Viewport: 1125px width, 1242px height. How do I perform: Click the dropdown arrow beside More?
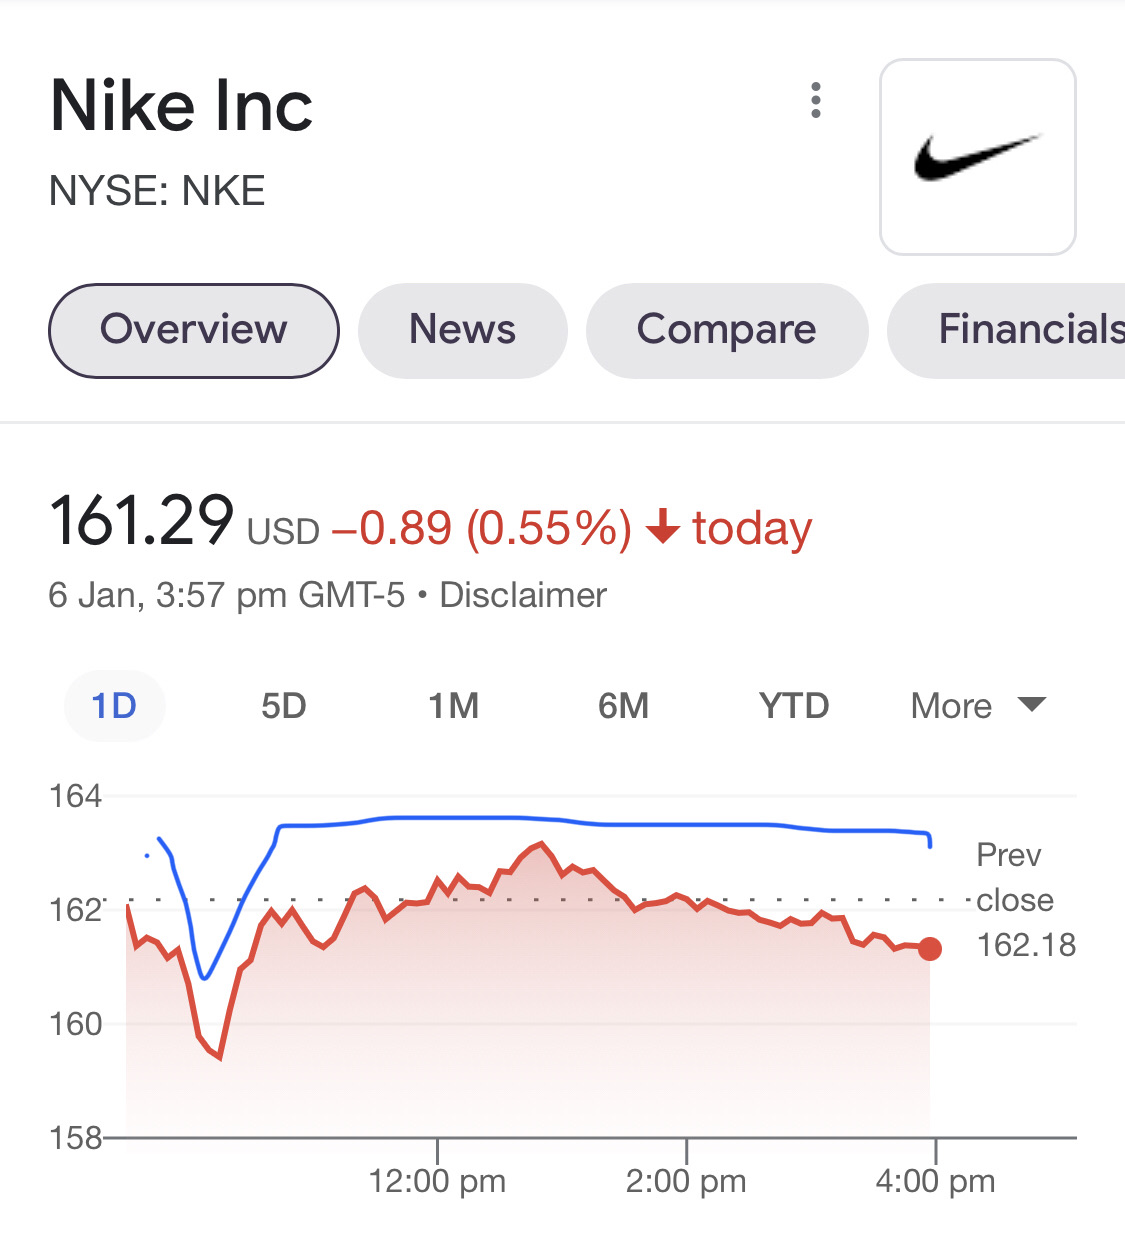[1031, 705]
